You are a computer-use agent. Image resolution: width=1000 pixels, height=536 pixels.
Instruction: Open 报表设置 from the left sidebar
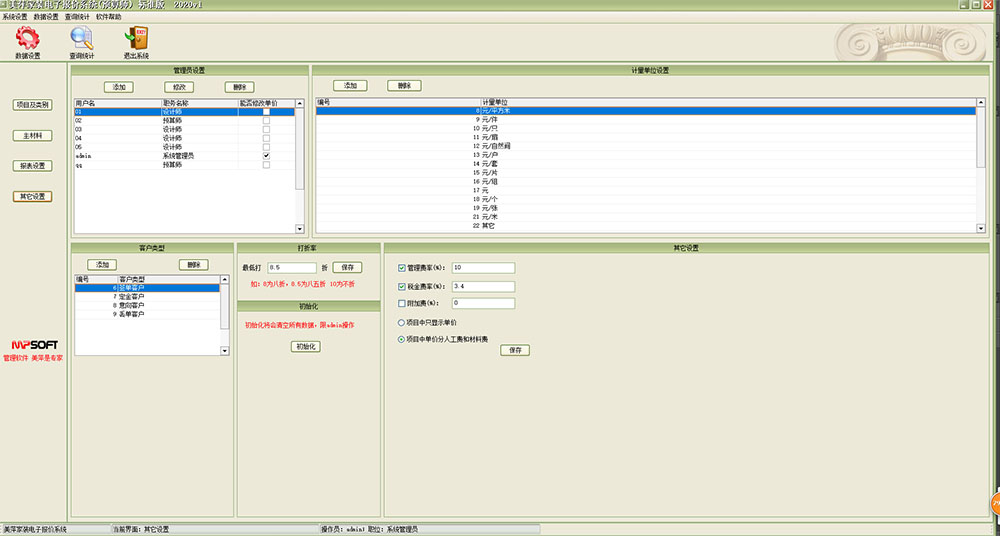click(32, 166)
